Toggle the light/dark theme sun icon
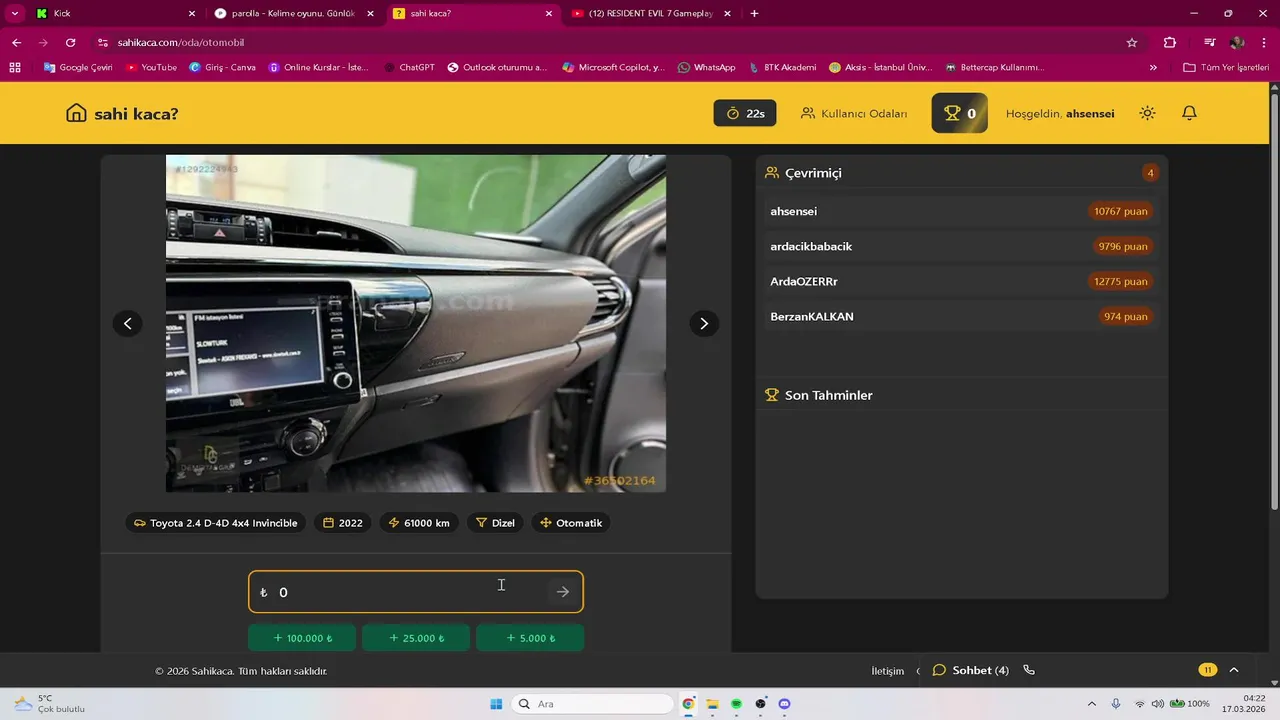Image resolution: width=1280 pixels, height=720 pixels. (x=1147, y=113)
